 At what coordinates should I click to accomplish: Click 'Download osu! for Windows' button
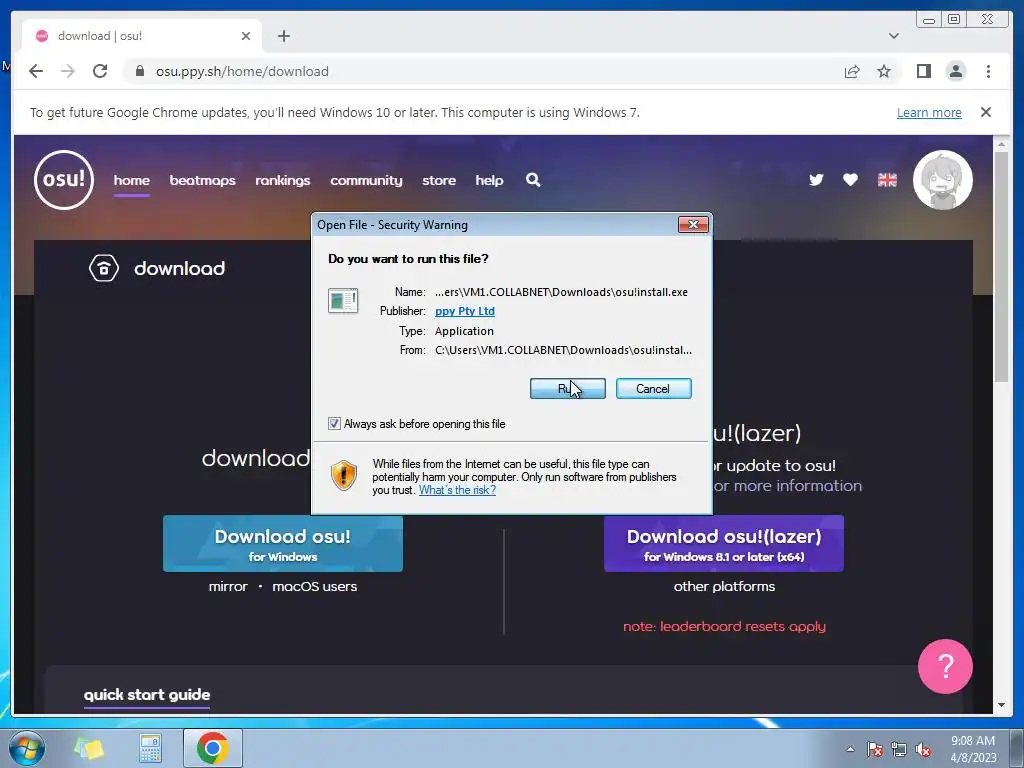coord(283,543)
